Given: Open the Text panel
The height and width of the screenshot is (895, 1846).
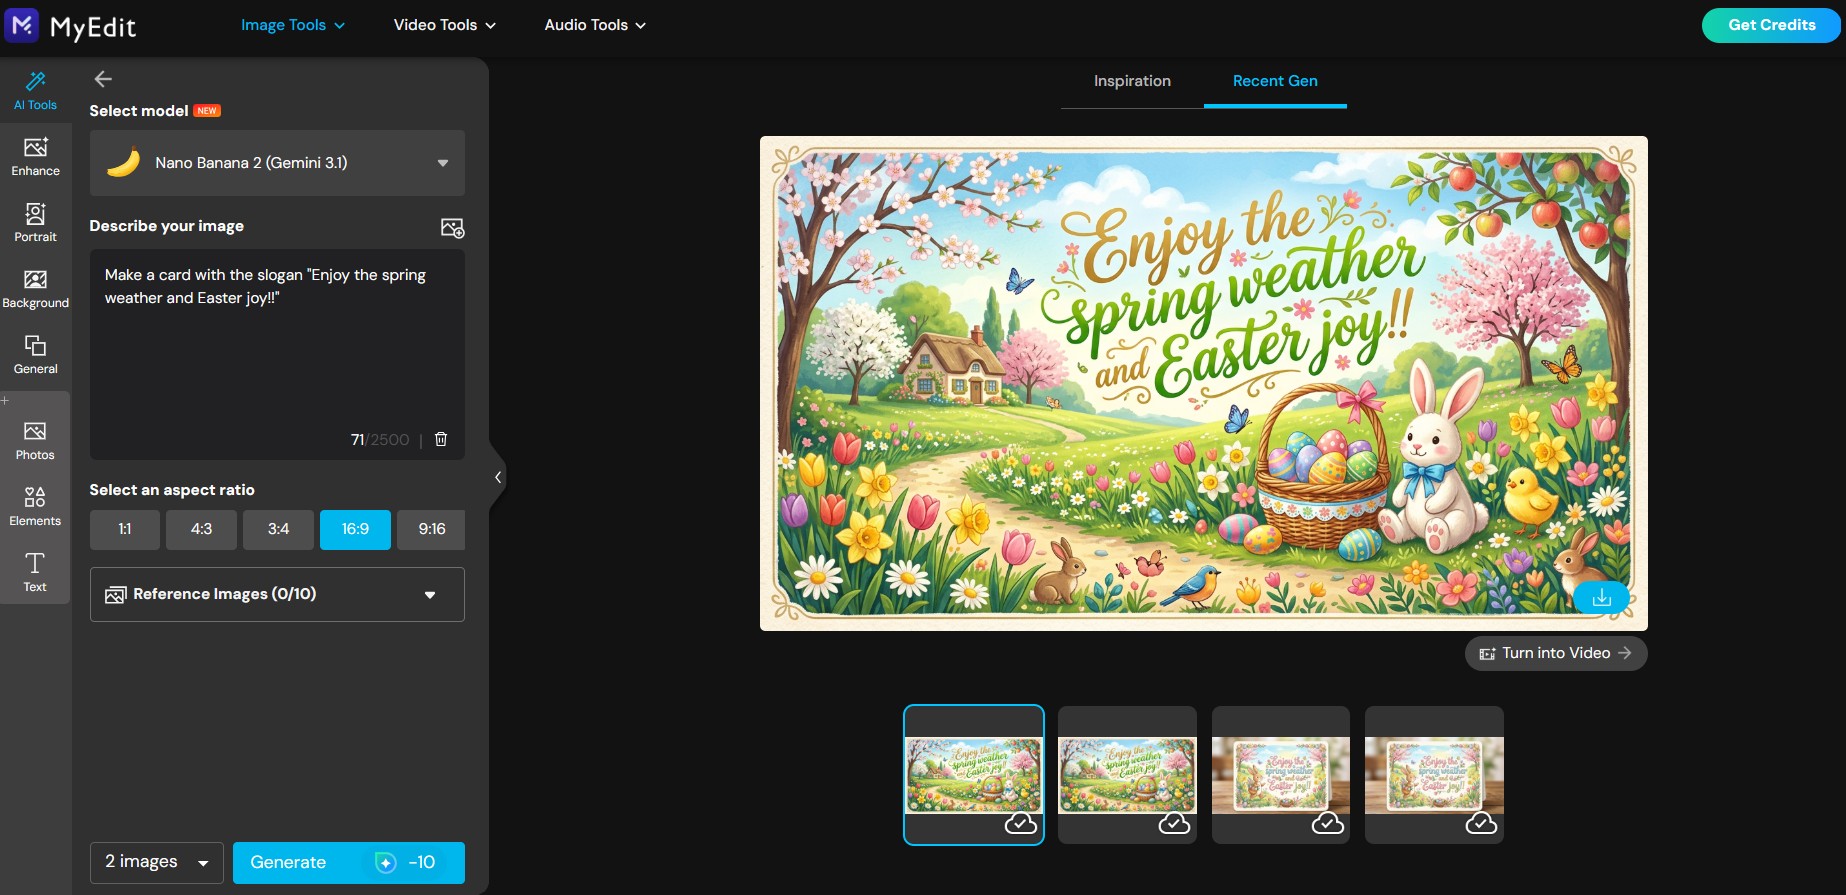Looking at the screenshot, I should (35, 573).
